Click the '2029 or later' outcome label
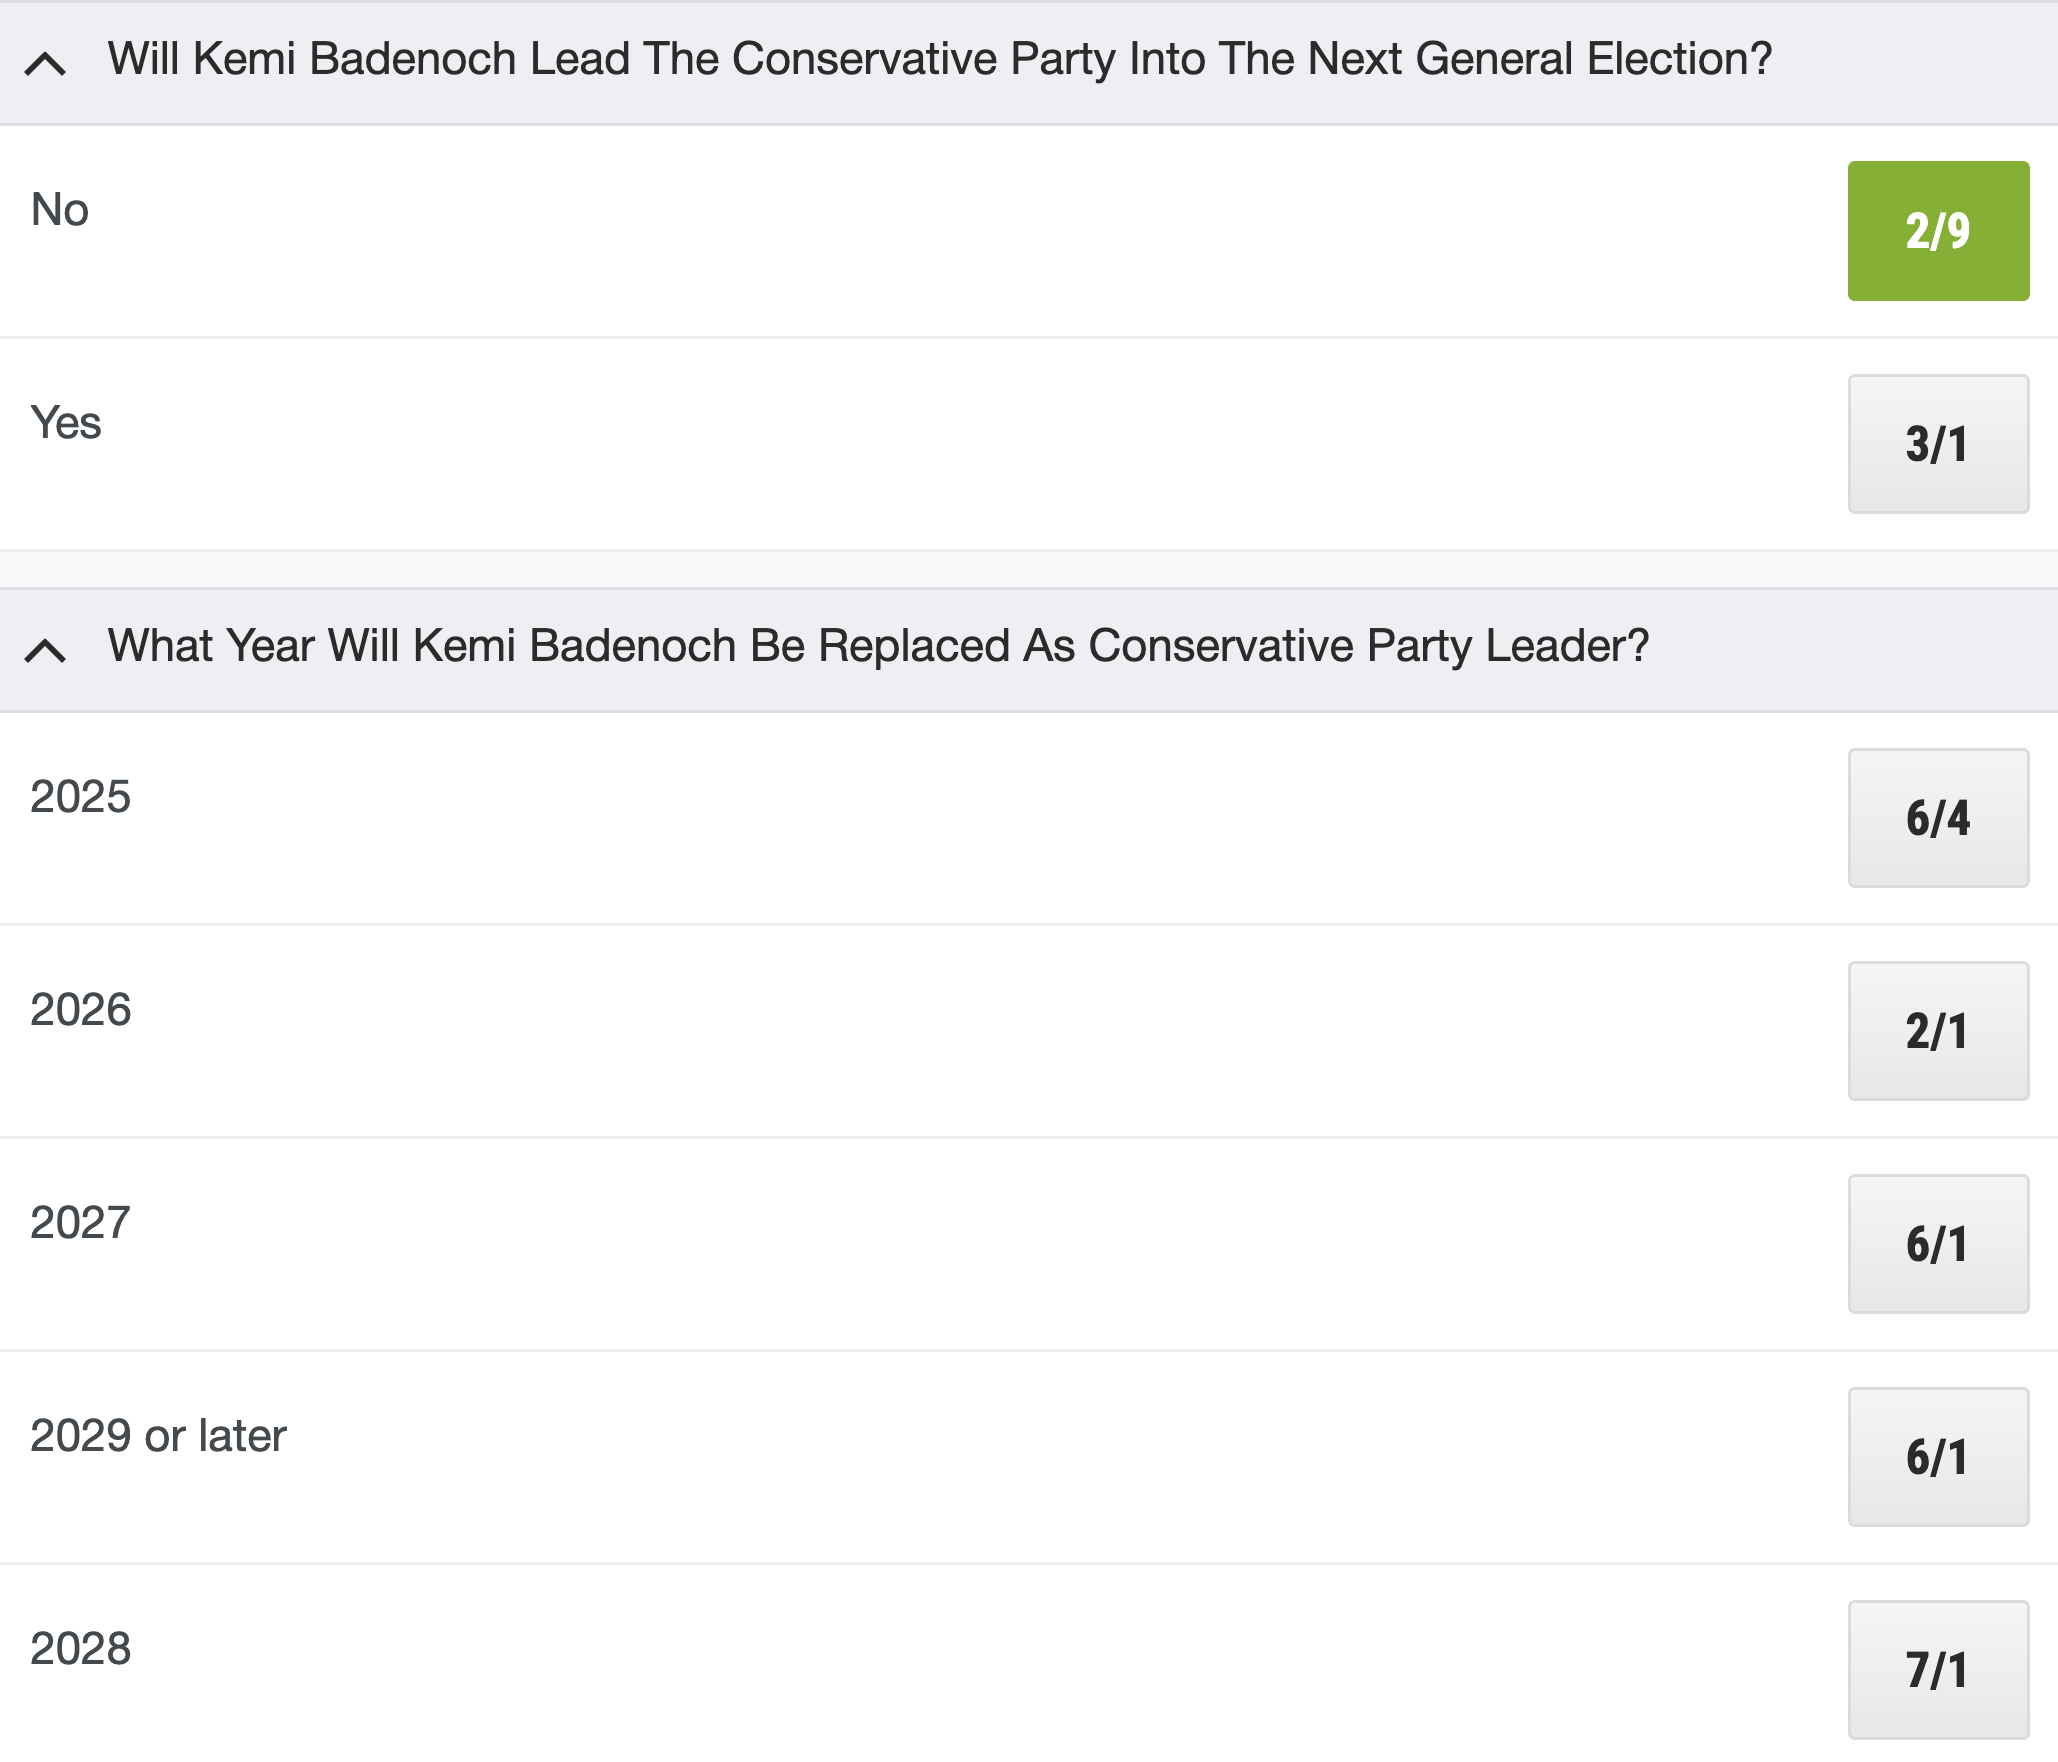 pos(159,1436)
